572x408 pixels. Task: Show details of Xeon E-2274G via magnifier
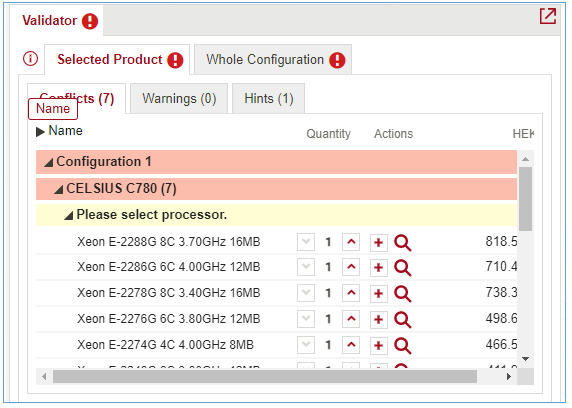(403, 346)
